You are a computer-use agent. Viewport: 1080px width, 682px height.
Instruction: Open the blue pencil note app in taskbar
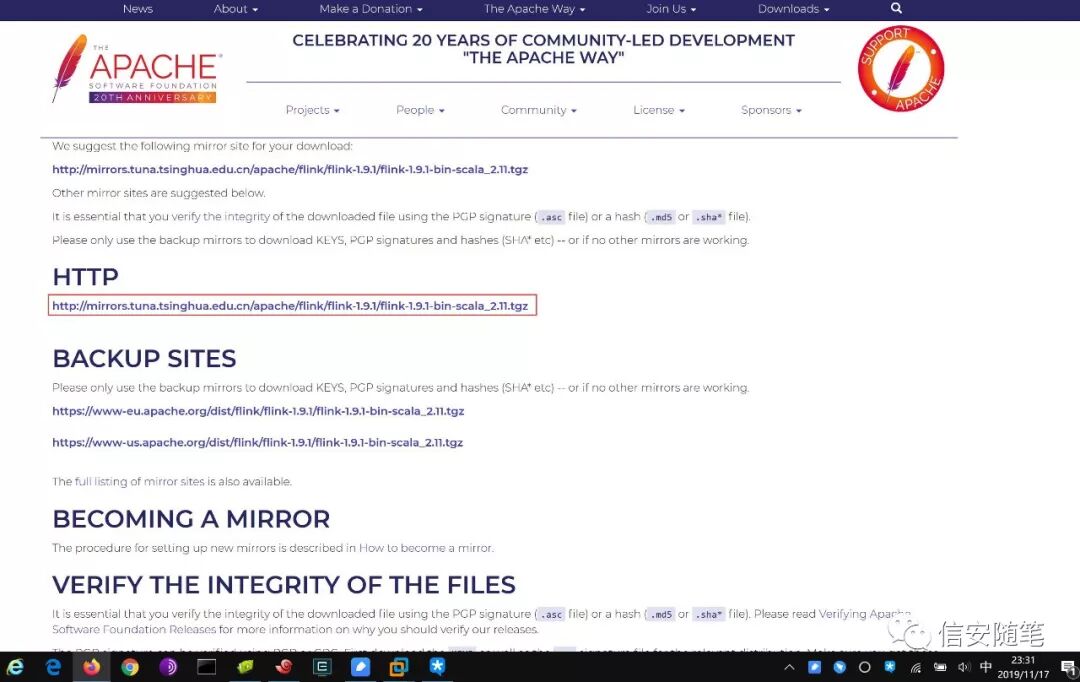coord(360,667)
